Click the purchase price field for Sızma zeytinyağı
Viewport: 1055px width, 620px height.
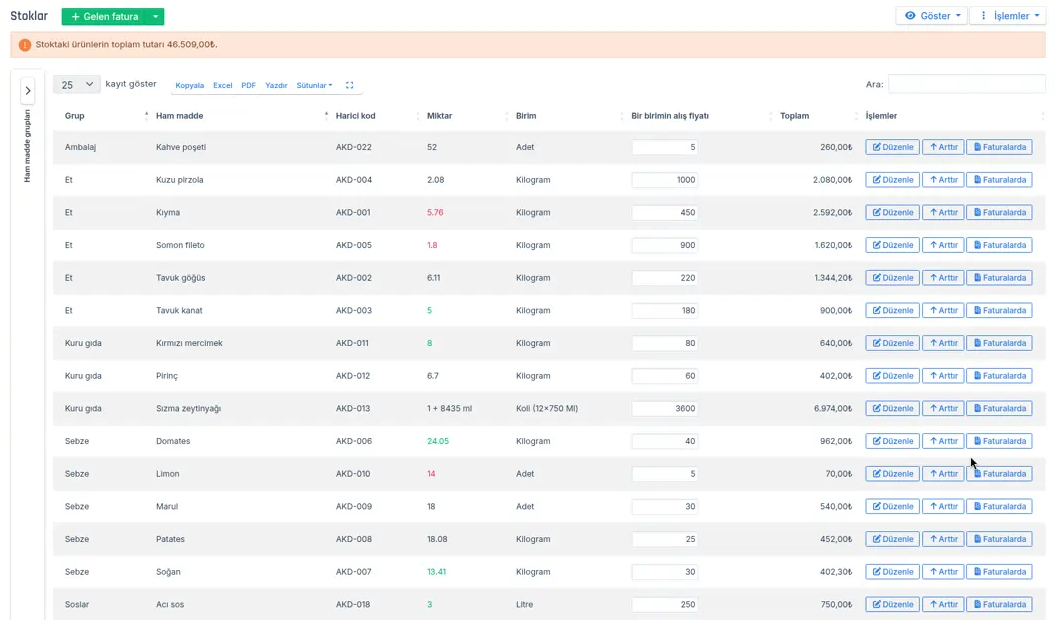pos(664,409)
